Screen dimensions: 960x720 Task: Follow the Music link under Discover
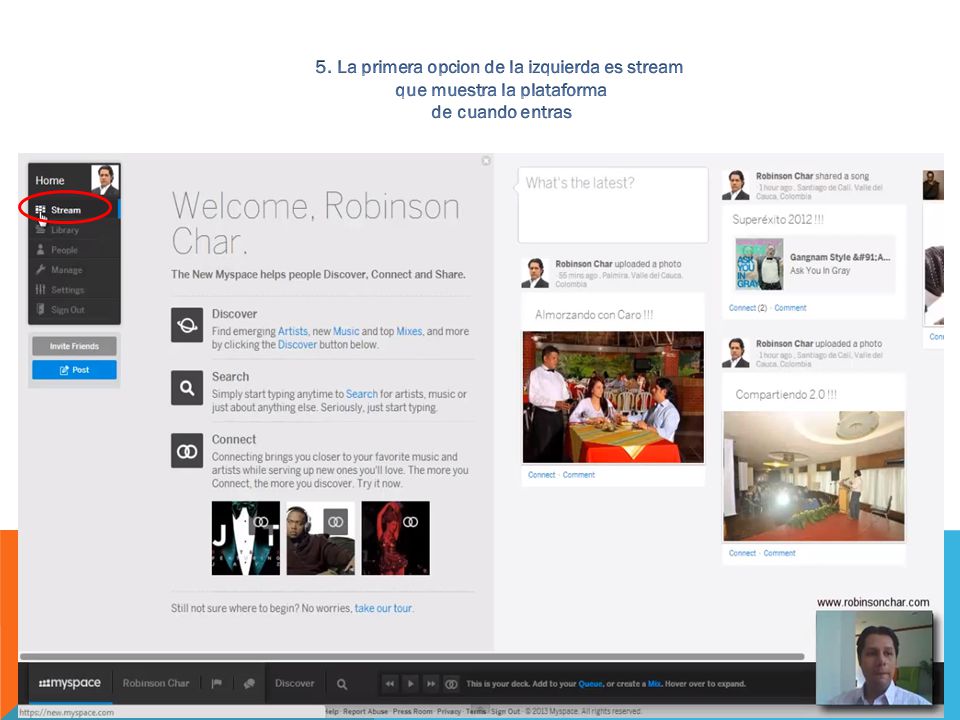click(346, 331)
